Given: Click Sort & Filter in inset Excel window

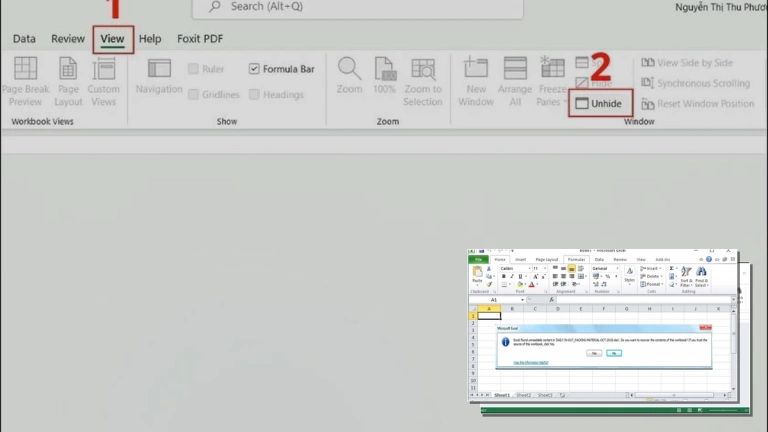Looking at the screenshot, I should (x=686, y=276).
